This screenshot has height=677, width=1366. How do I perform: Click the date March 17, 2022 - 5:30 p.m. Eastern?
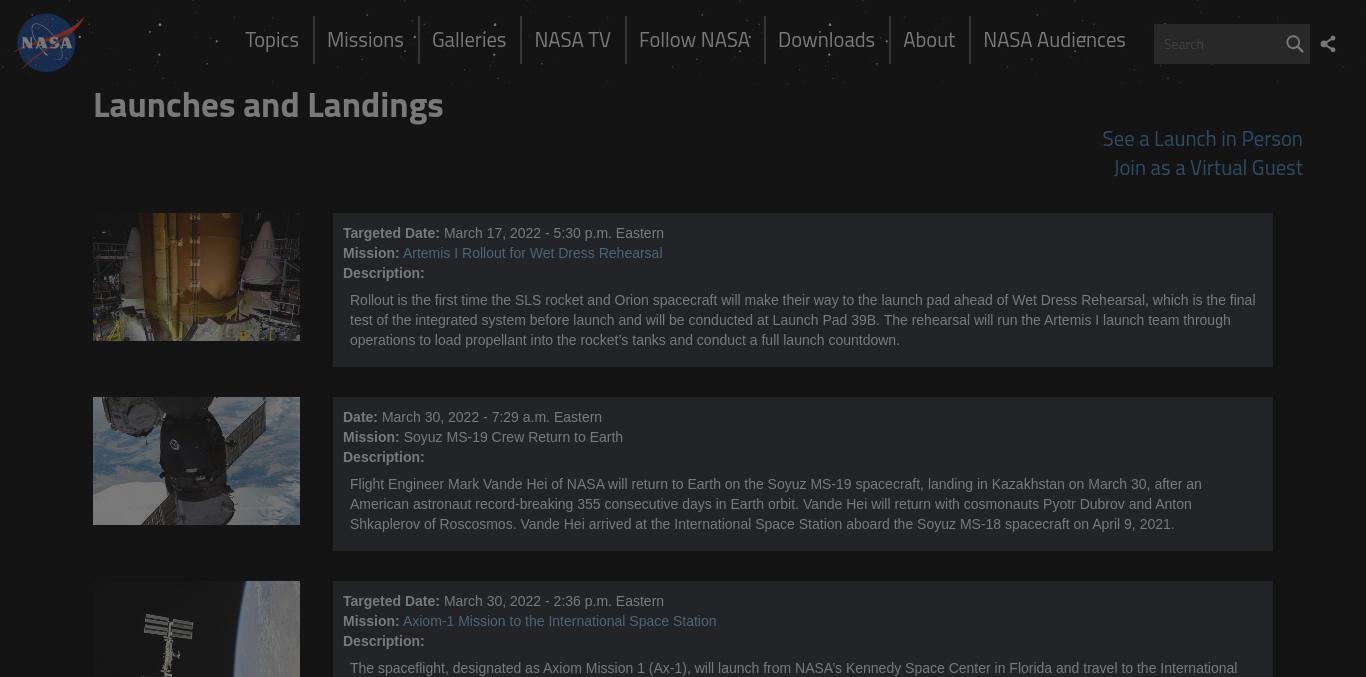point(554,233)
